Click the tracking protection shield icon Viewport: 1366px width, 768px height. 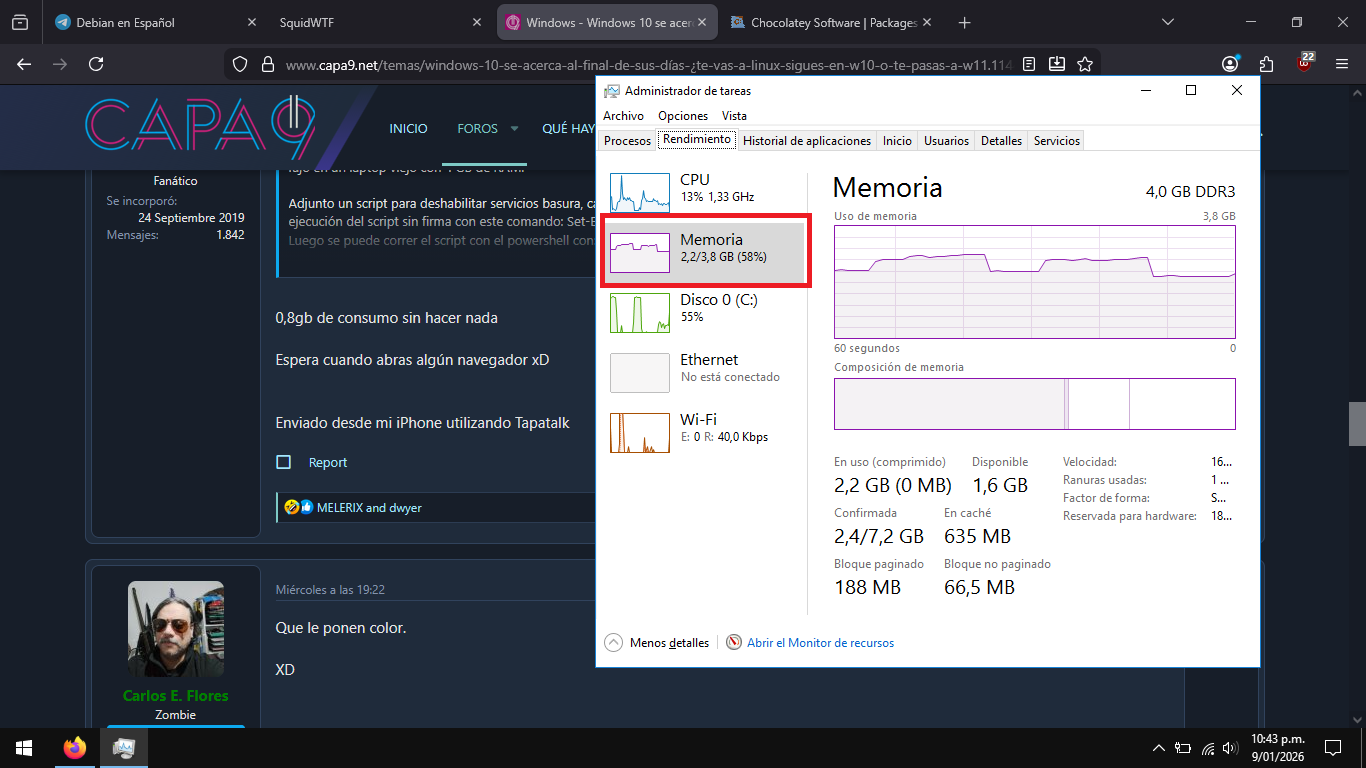pyautogui.click(x=239, y=64)
